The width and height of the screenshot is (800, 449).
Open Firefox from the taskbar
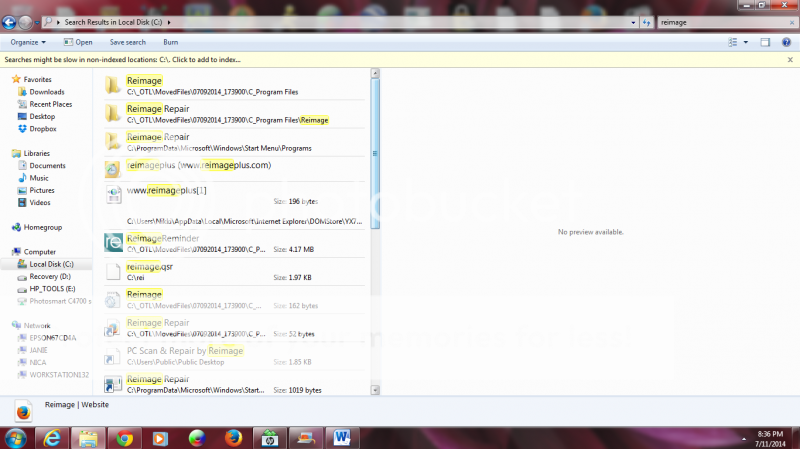click(x=233, y=438)
